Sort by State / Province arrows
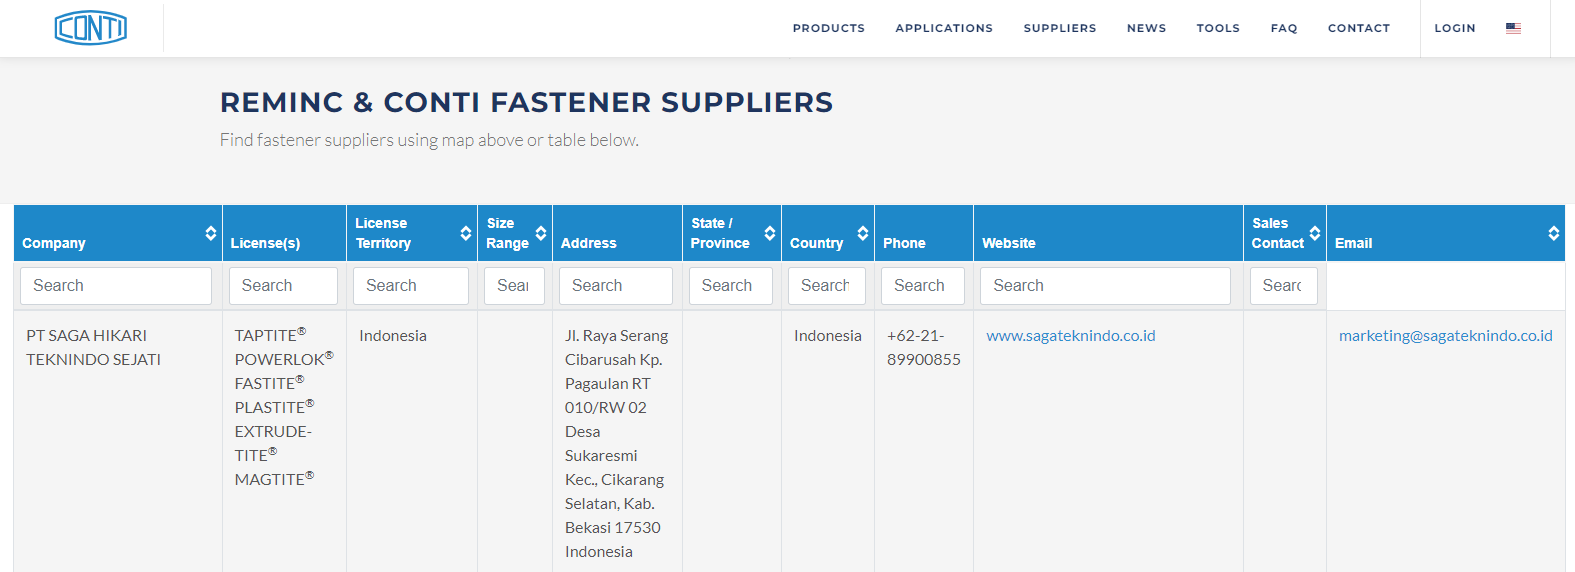 point(769,233)
